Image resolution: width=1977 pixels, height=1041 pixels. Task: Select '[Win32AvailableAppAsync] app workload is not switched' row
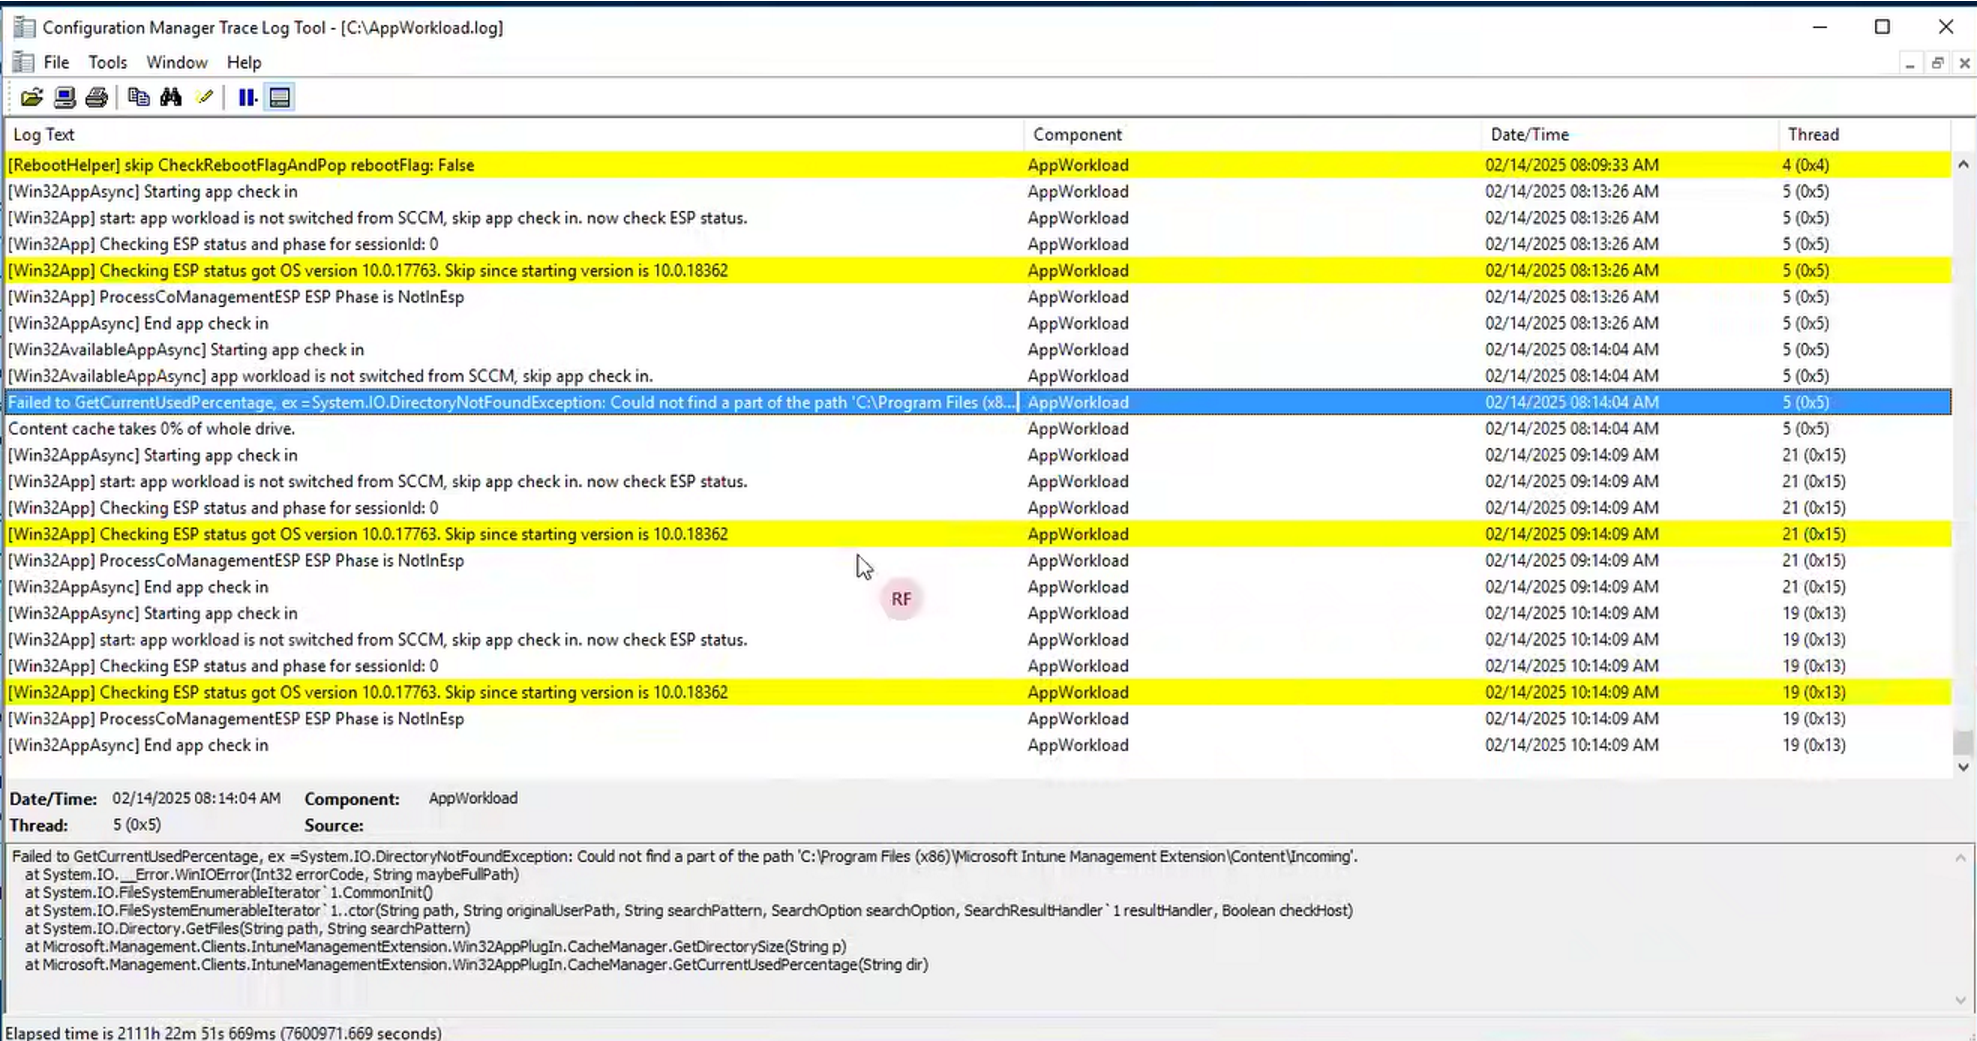tap(978, 376)
